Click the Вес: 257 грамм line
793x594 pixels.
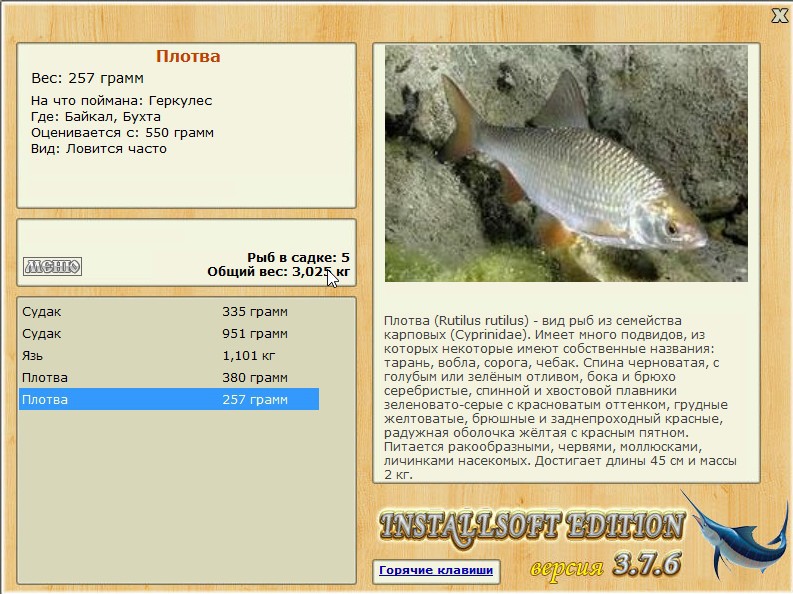tap(87, 78)
